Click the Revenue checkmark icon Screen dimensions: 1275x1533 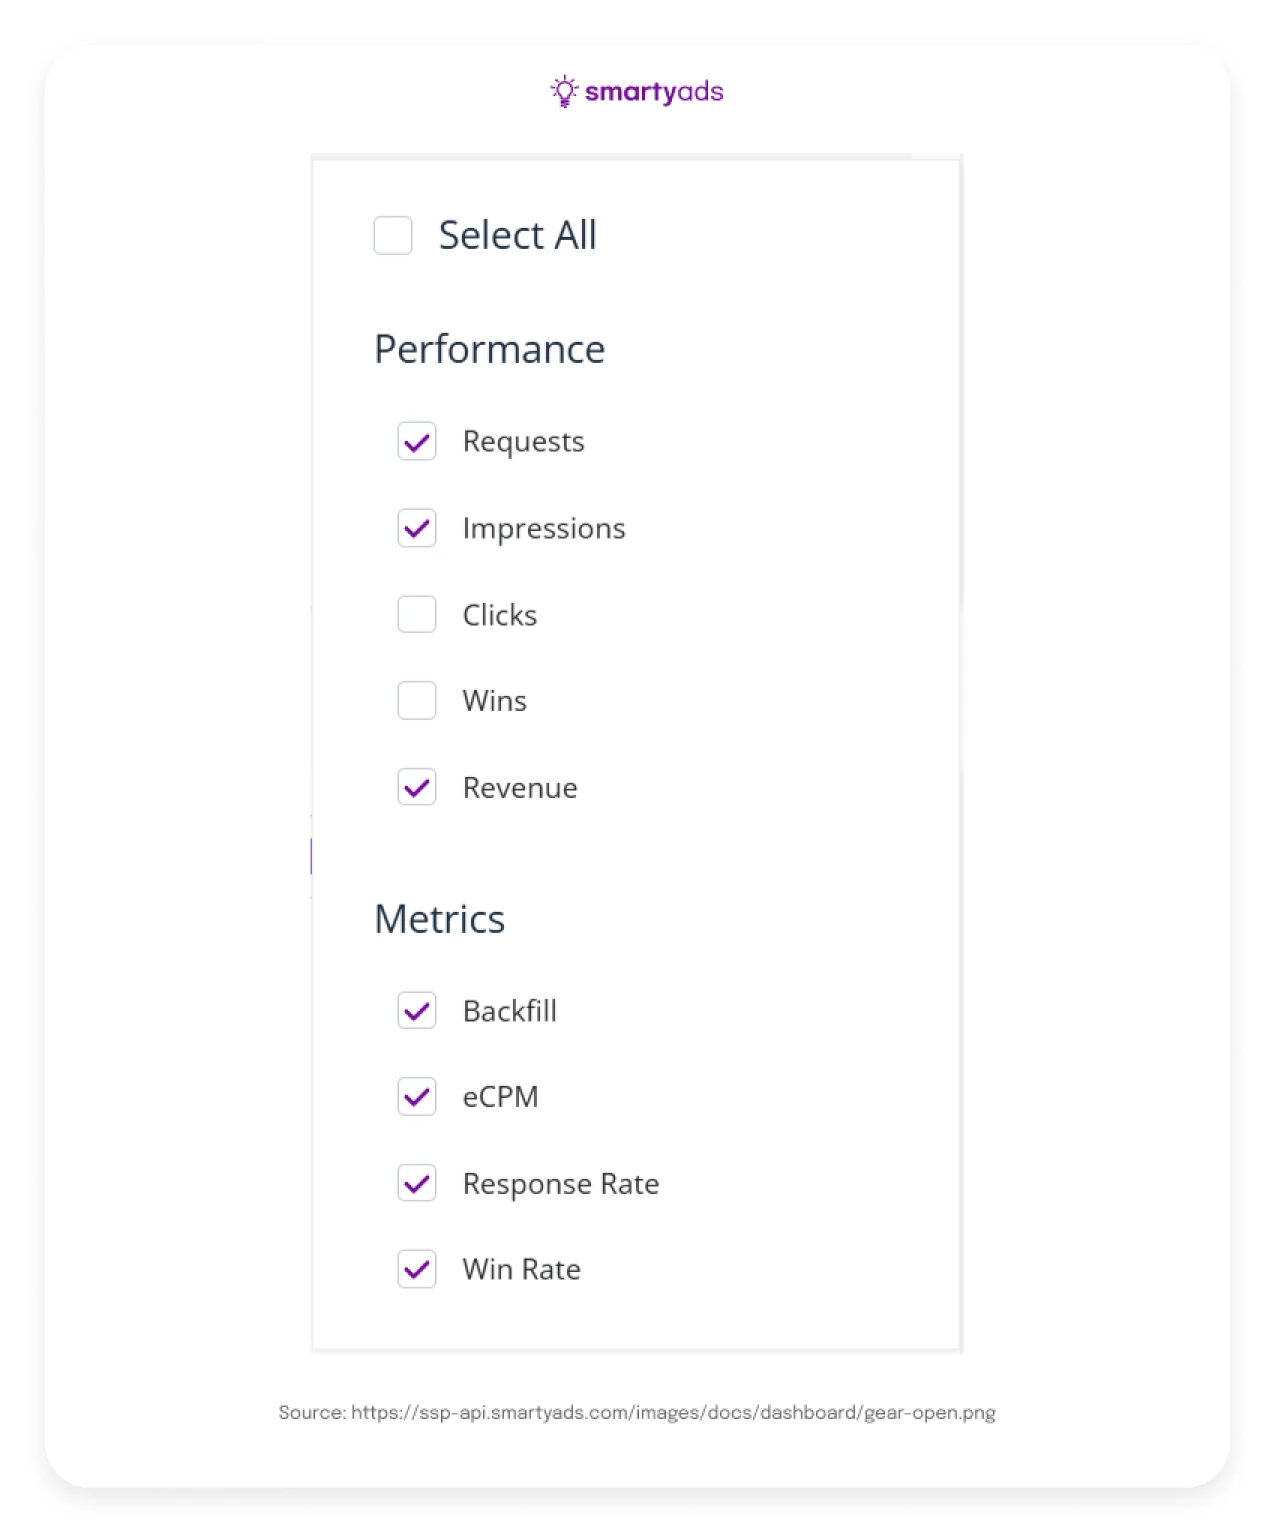click(417, 787)
